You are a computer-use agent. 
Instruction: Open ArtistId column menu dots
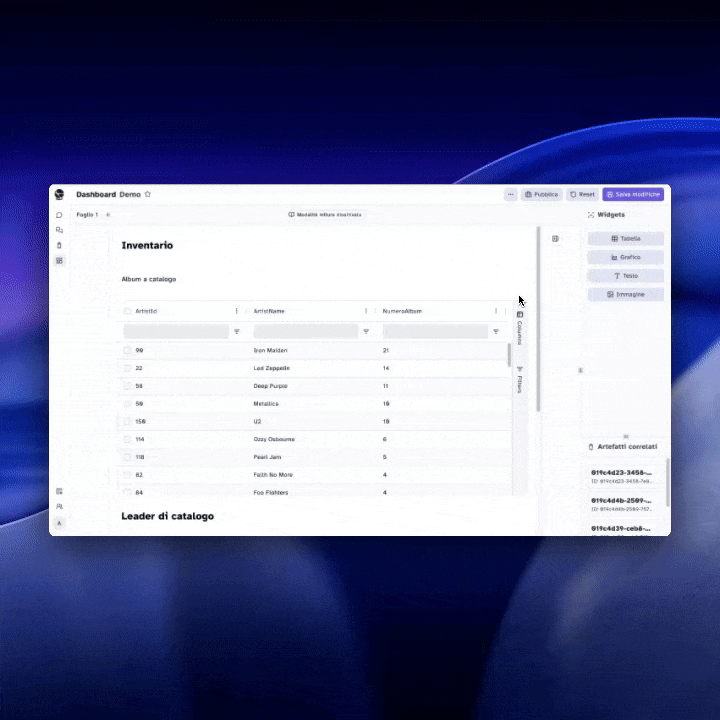click(x=236, y=311)
